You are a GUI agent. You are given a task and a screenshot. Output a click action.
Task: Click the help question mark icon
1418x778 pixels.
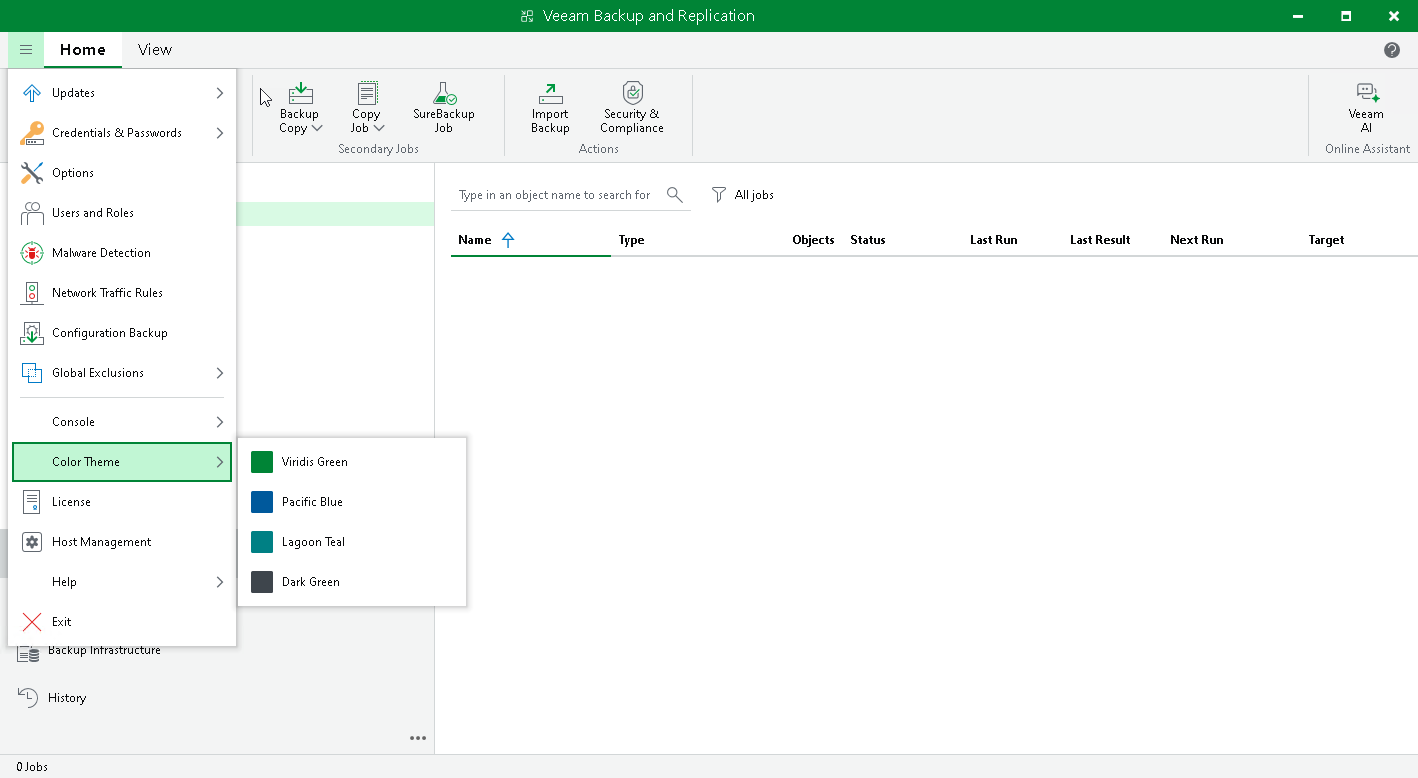pyautogui.click(x=1392, y=50)
